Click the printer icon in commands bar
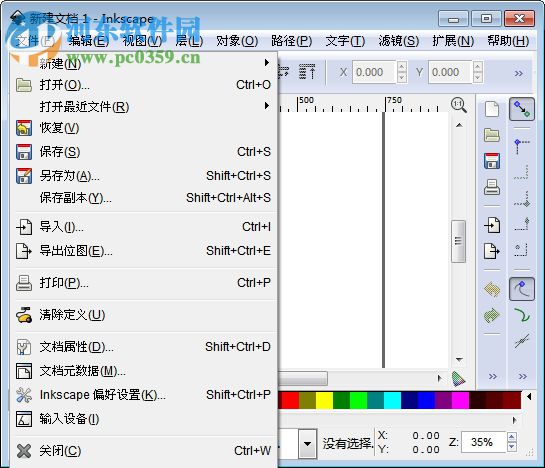 pos(492,187)
